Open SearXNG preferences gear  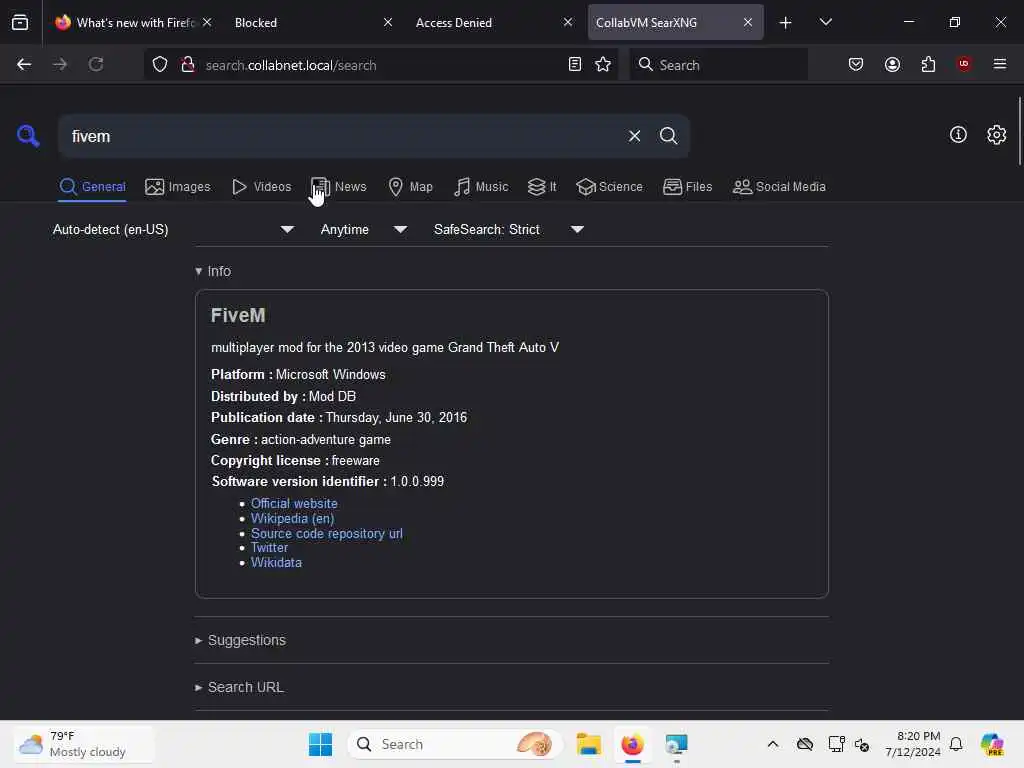tap(996, 135)
